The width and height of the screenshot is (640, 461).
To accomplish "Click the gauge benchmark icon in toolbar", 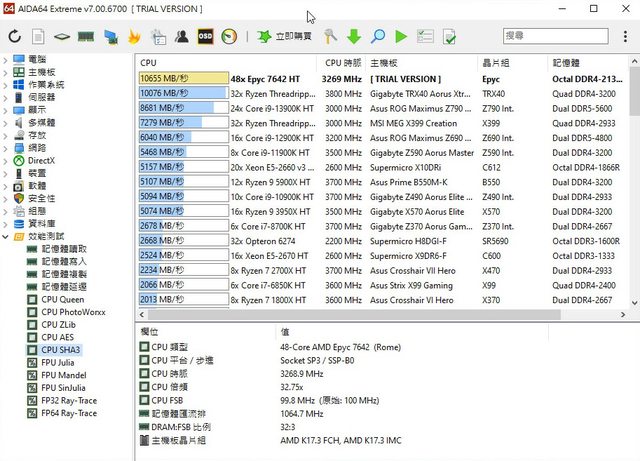I will (229, 36).
